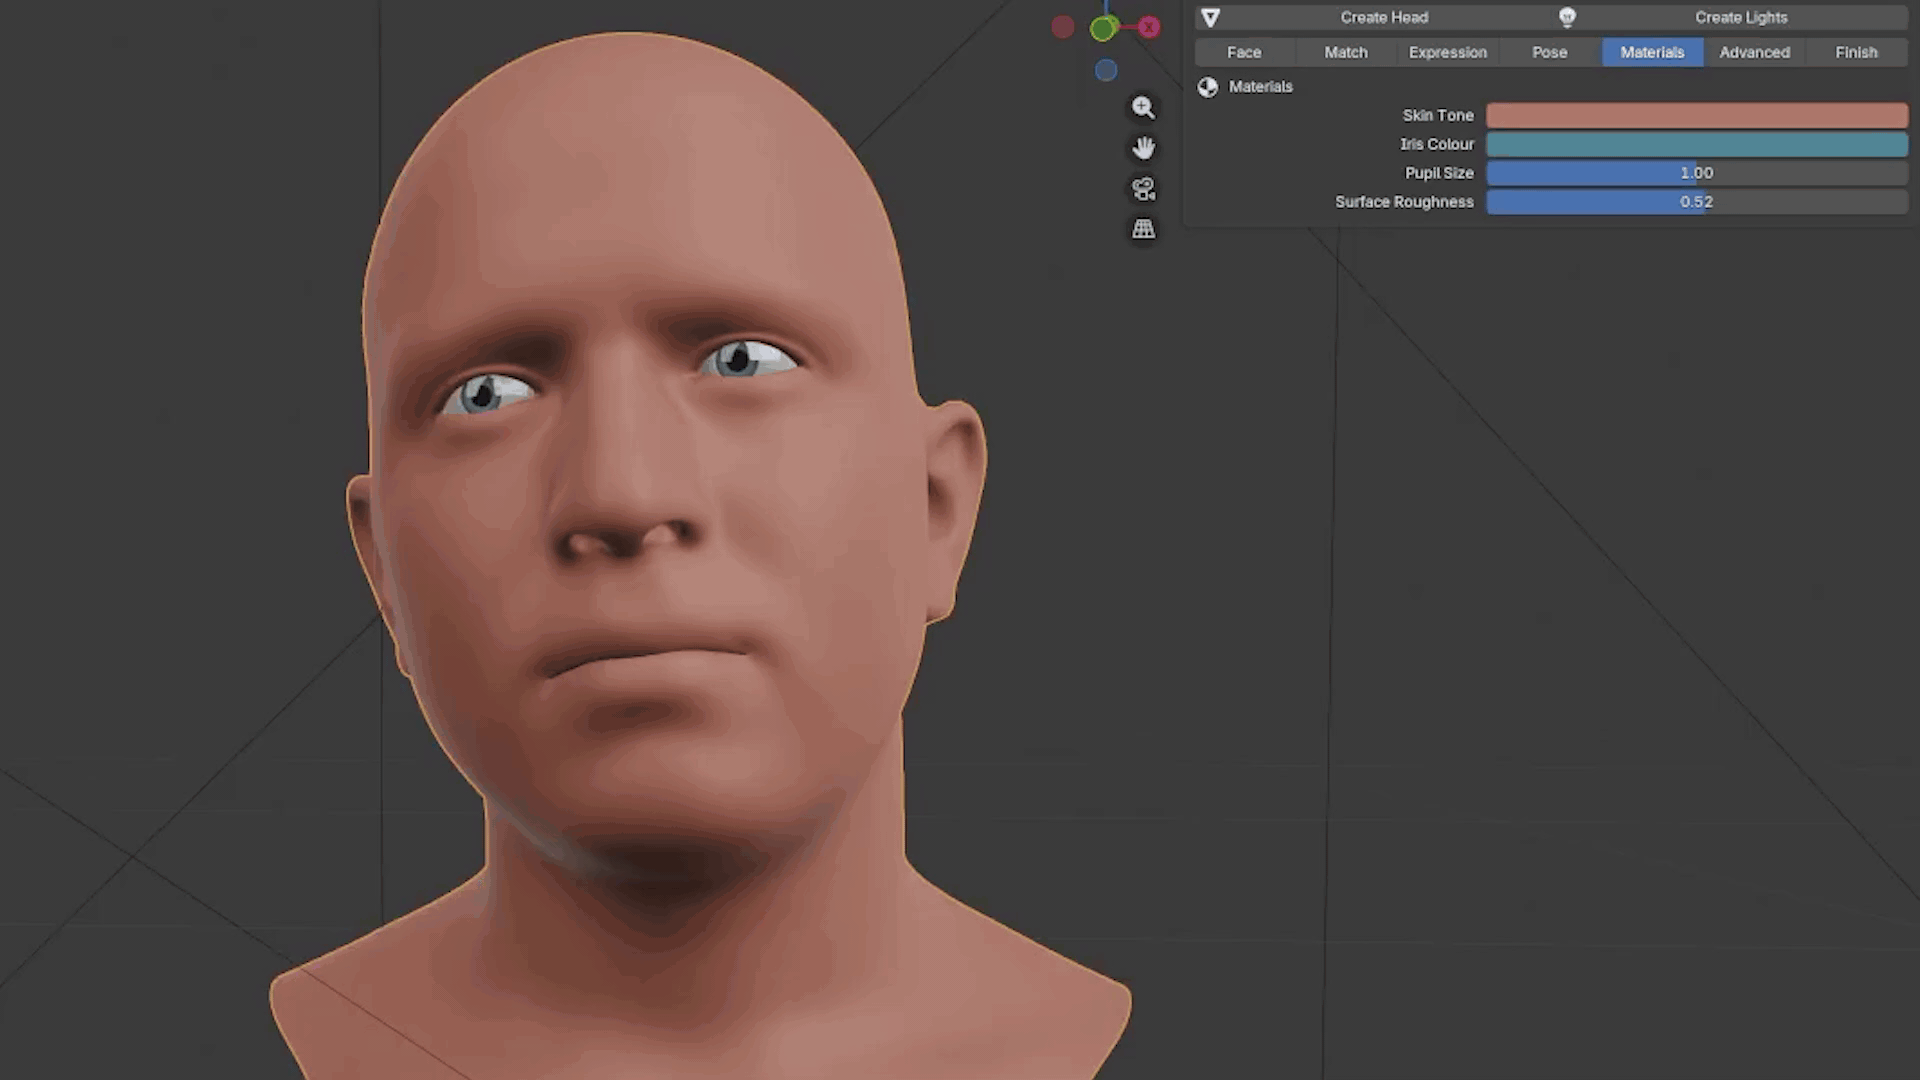Viewport: 1920px width, 1080px height.
Task: Select the Materials tab
Action: (x=1652, y=52)
